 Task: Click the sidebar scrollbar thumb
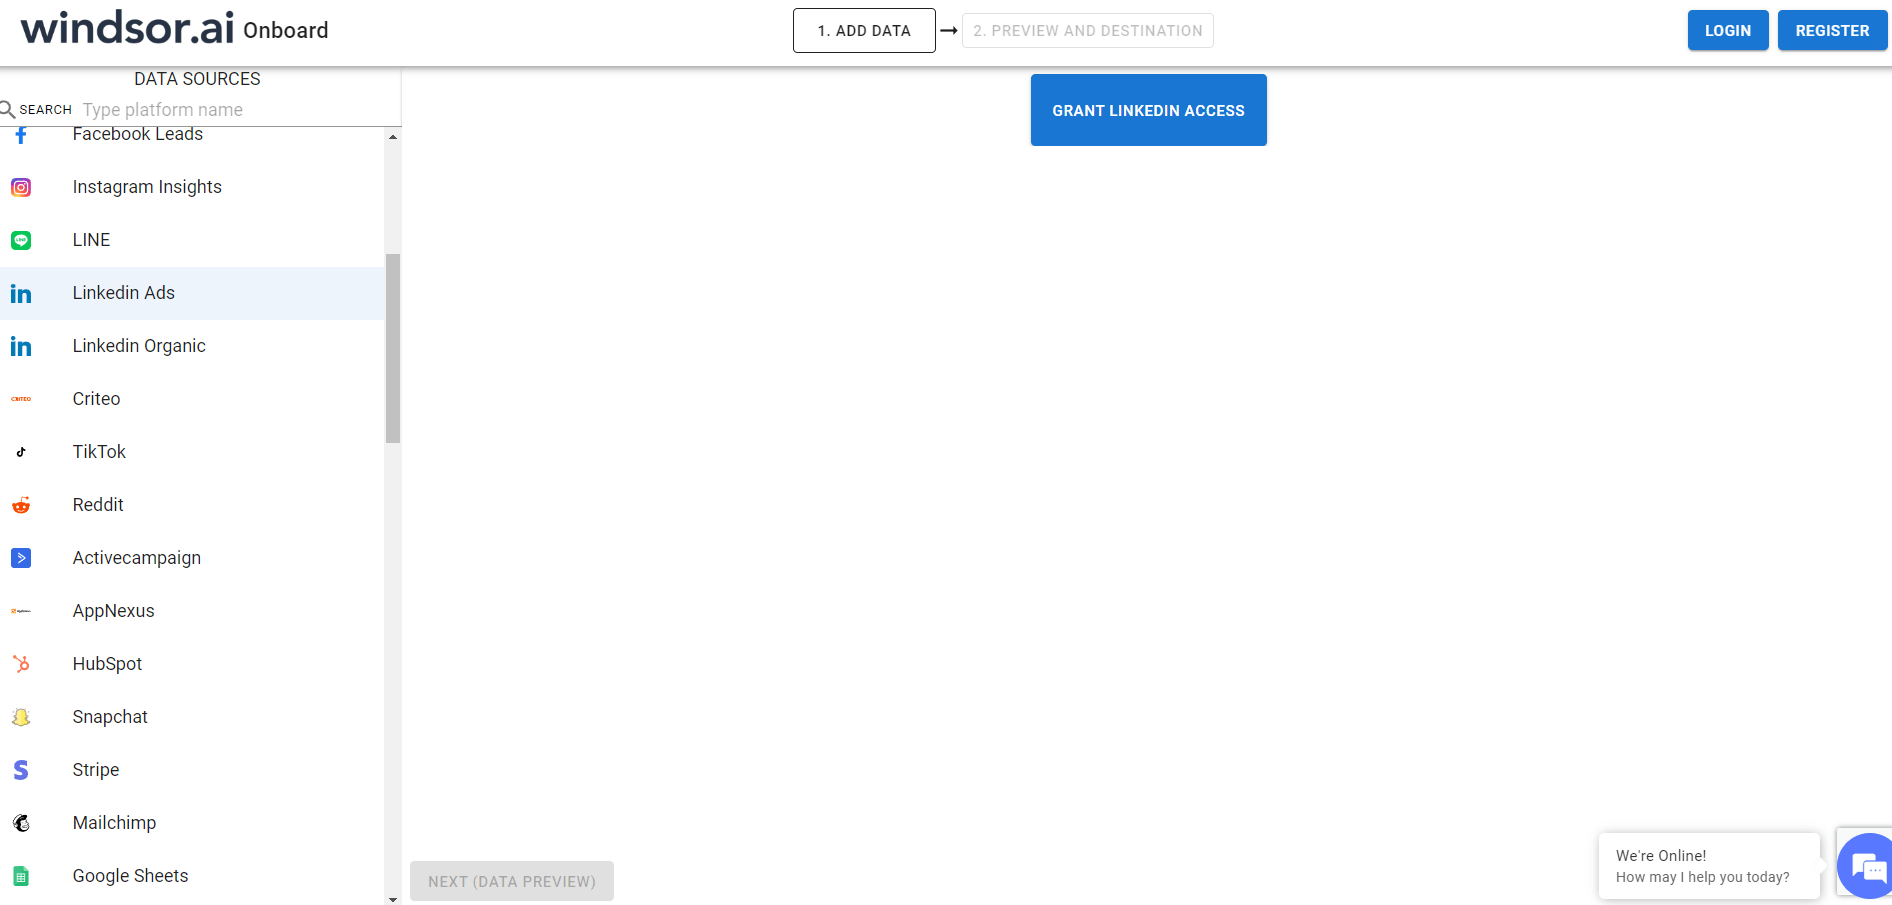[x=393, y=348]
